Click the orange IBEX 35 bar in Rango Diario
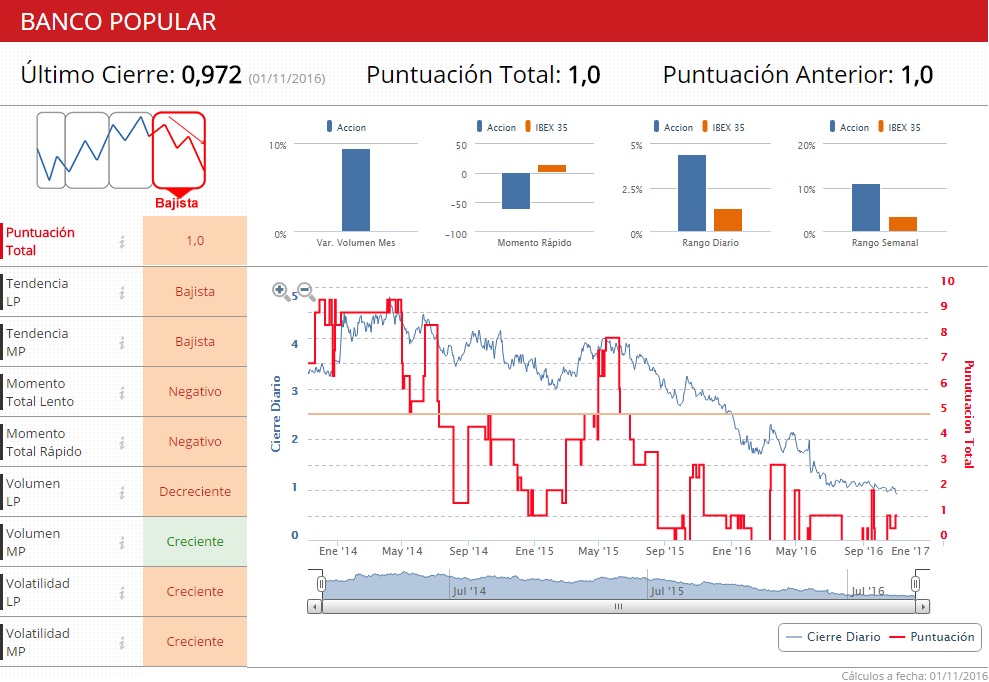The image size is (989, 682). [728, 220]
